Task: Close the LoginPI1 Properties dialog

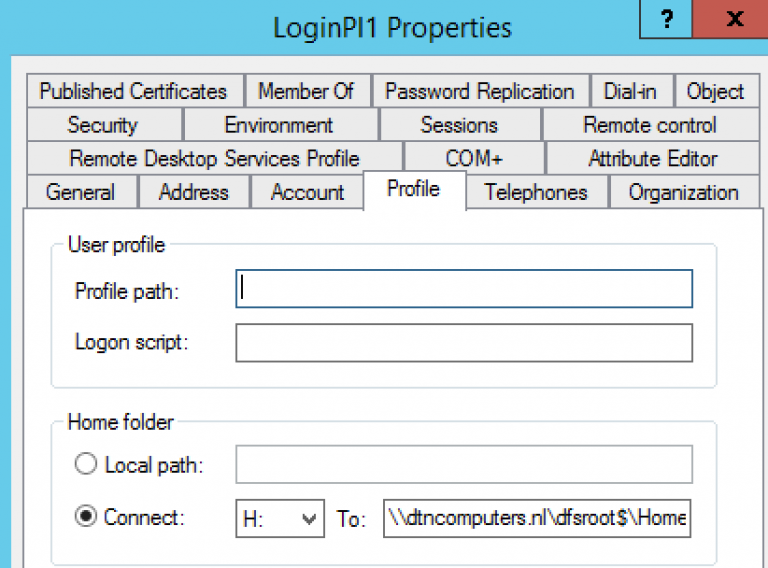Action: click(x=734, y=19)
